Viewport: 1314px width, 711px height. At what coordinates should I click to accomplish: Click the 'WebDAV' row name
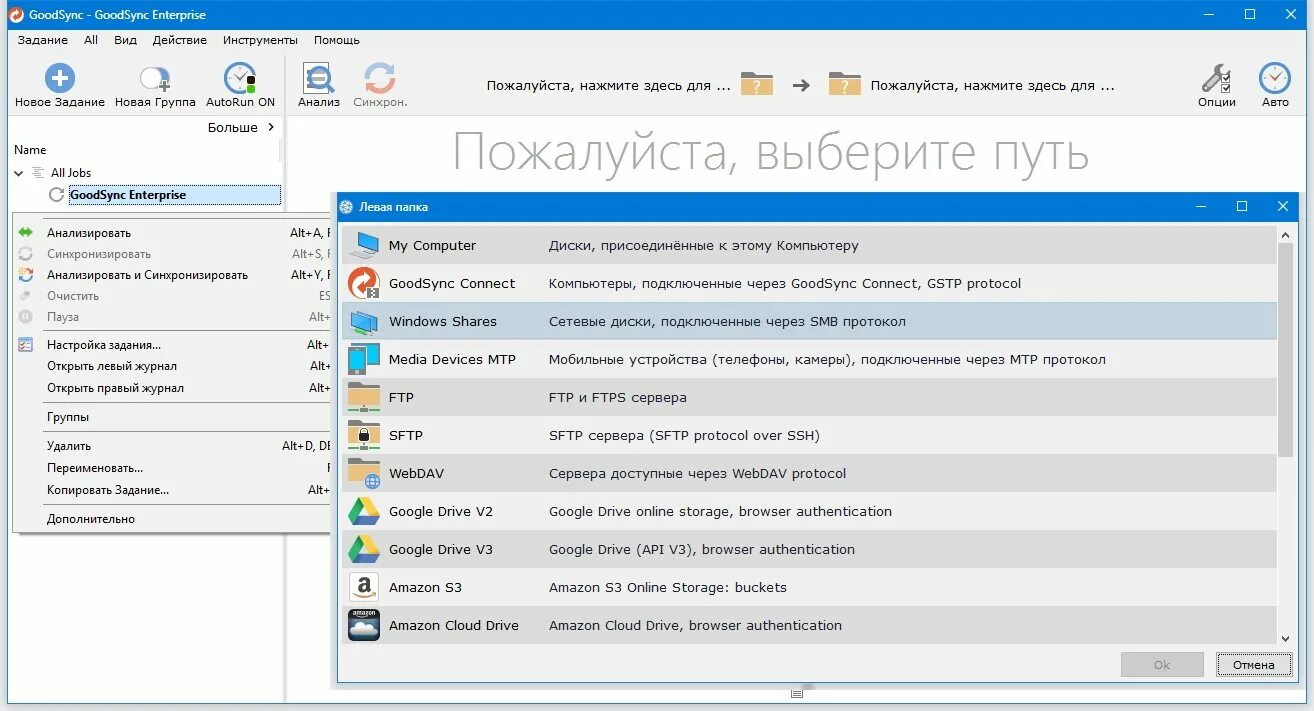click(416, 474)
